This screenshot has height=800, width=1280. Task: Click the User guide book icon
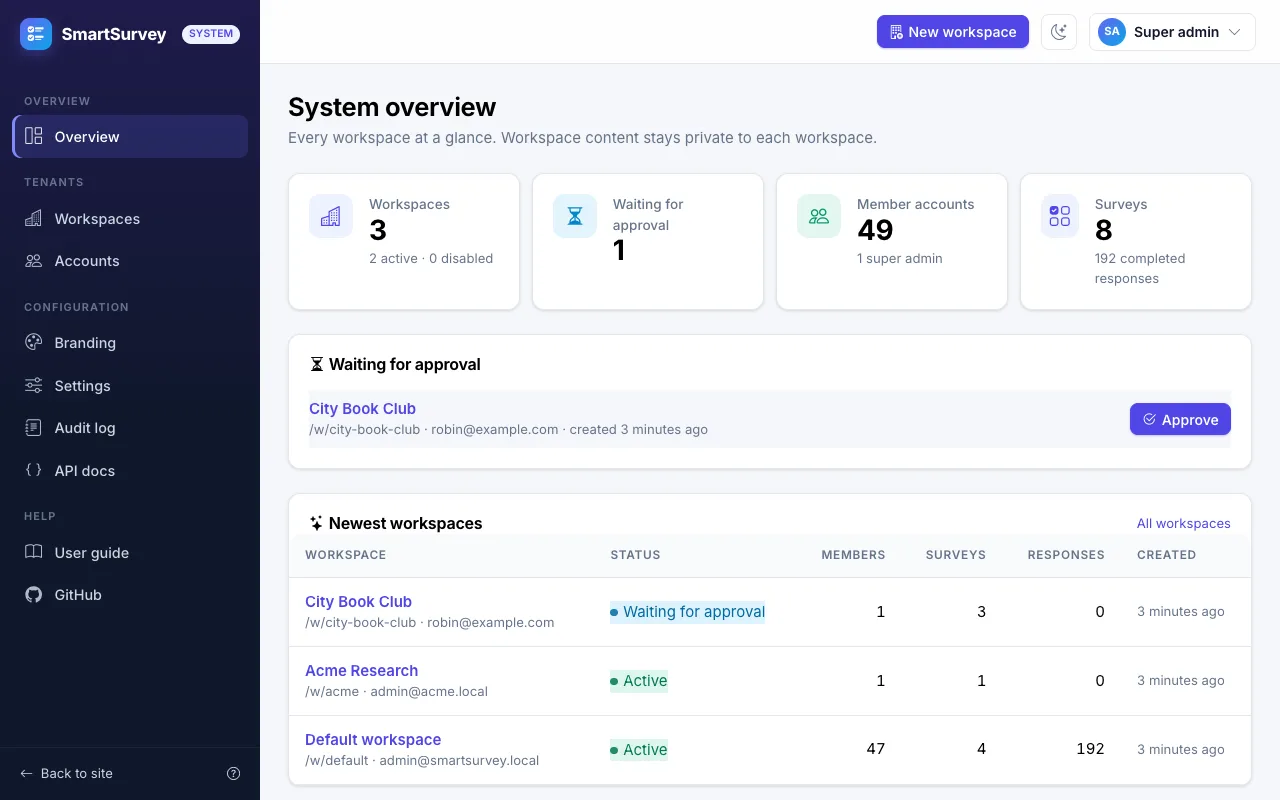point(33,552)
